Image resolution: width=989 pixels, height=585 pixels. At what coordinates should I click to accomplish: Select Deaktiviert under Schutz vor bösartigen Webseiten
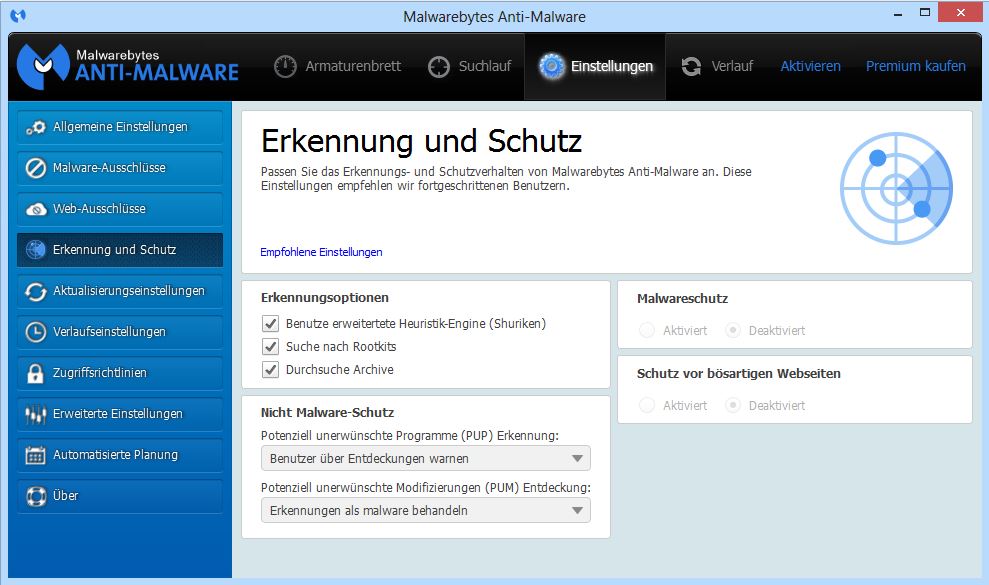[x=732, y=405]
